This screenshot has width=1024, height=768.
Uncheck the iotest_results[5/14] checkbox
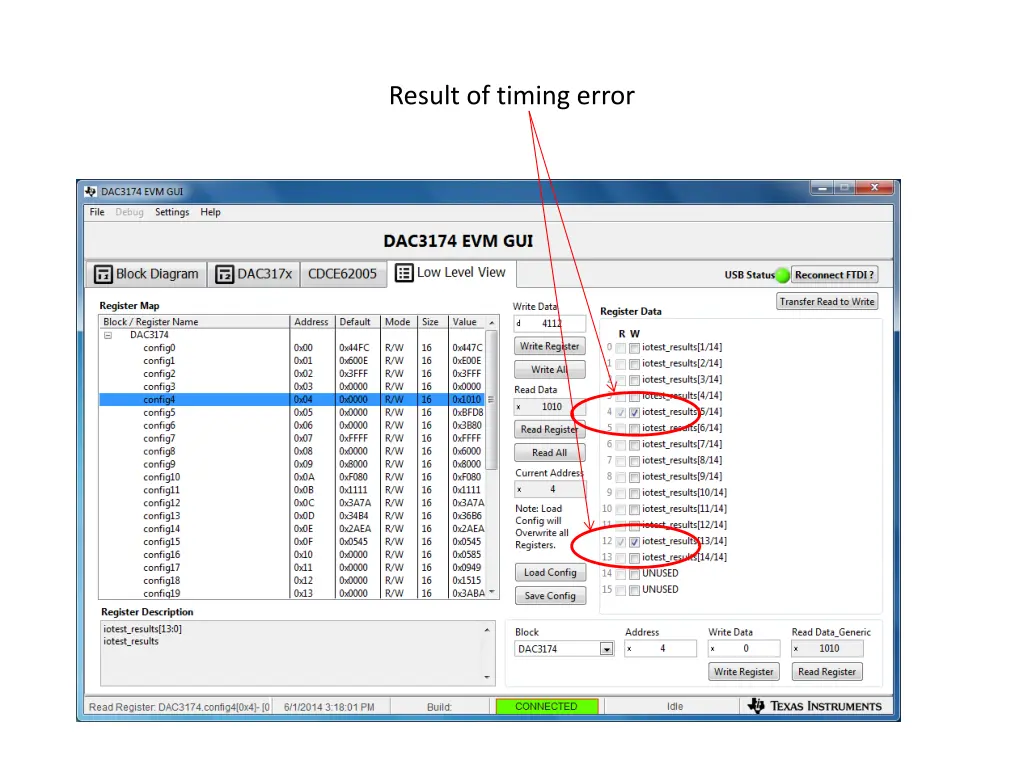[x=633, y=411]
